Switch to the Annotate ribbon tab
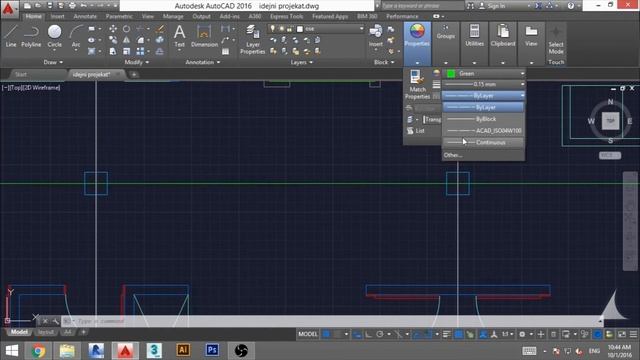640x360 pixels. tap(85, 16)
